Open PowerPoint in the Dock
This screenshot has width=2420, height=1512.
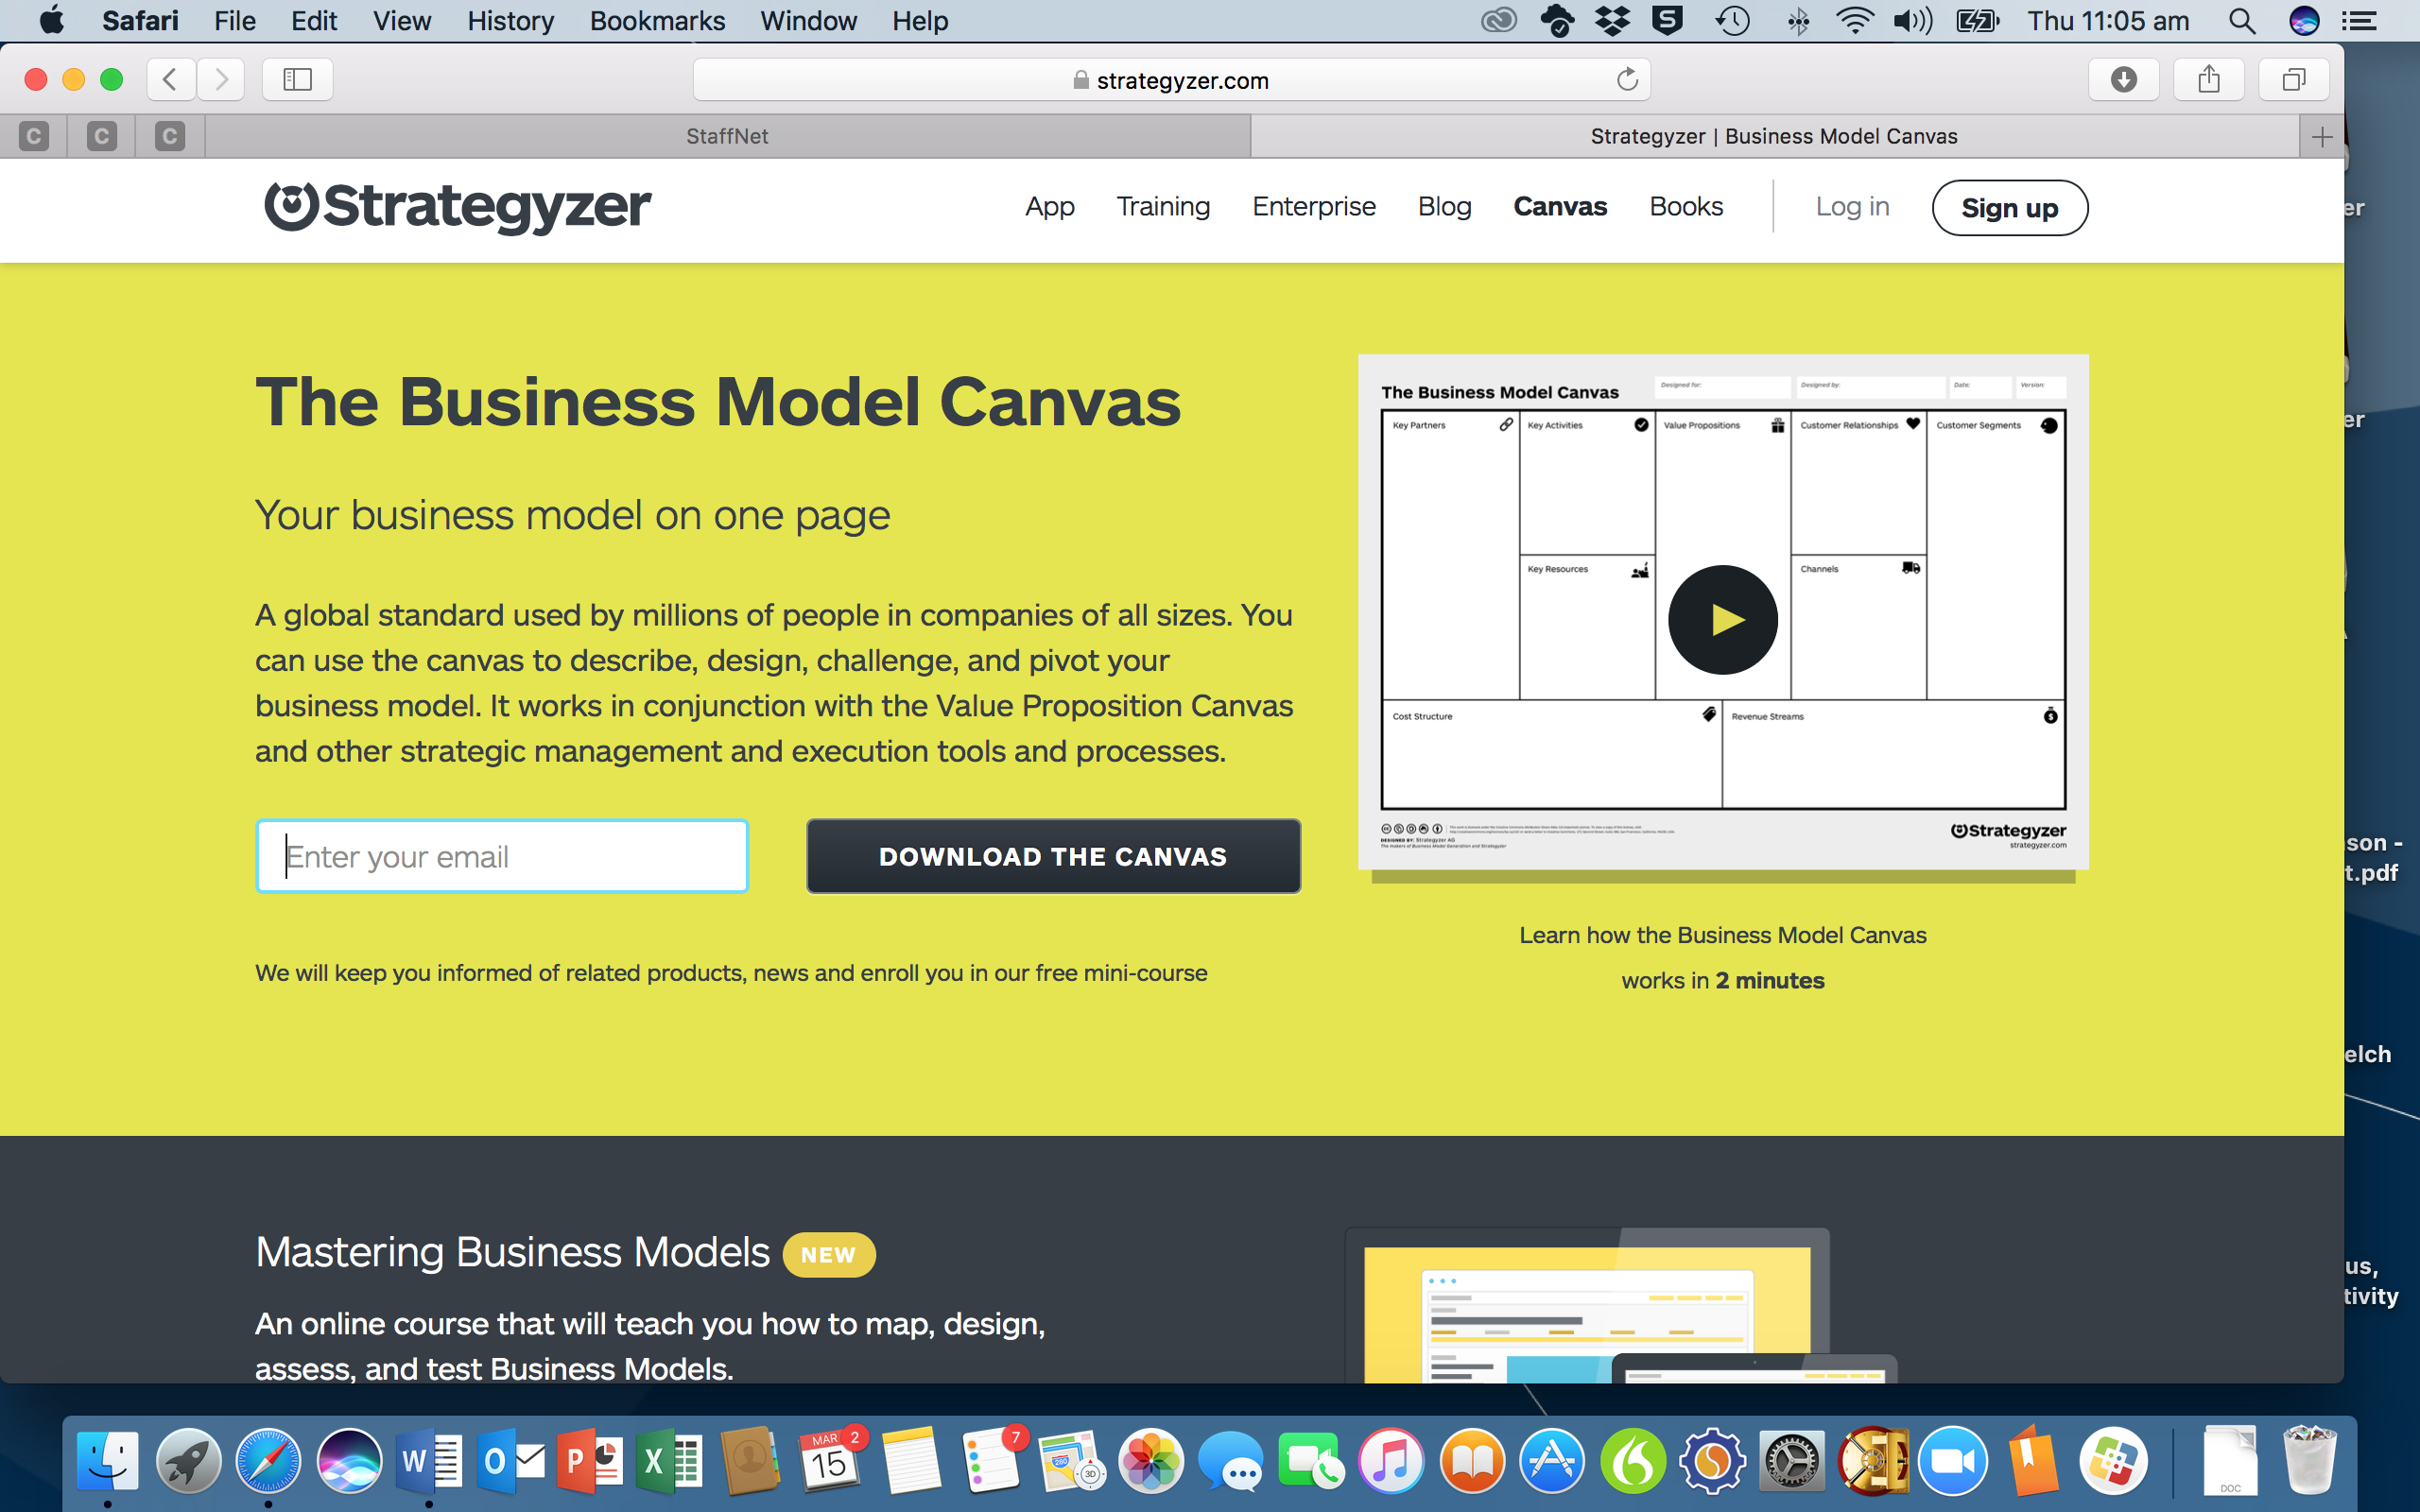tap(590, 1460)
